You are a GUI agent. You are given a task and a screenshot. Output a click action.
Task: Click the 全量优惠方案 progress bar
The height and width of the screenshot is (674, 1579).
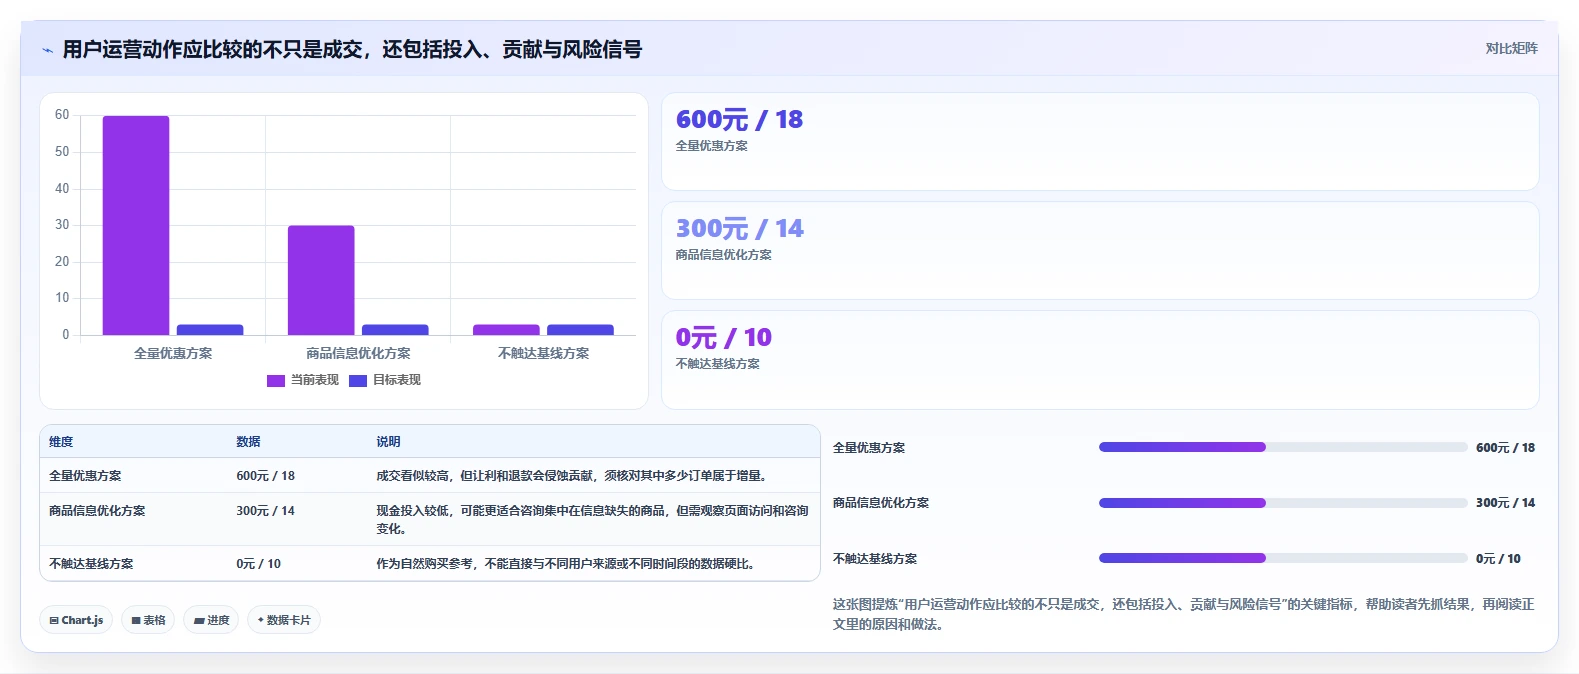(x=1283, y=447)
